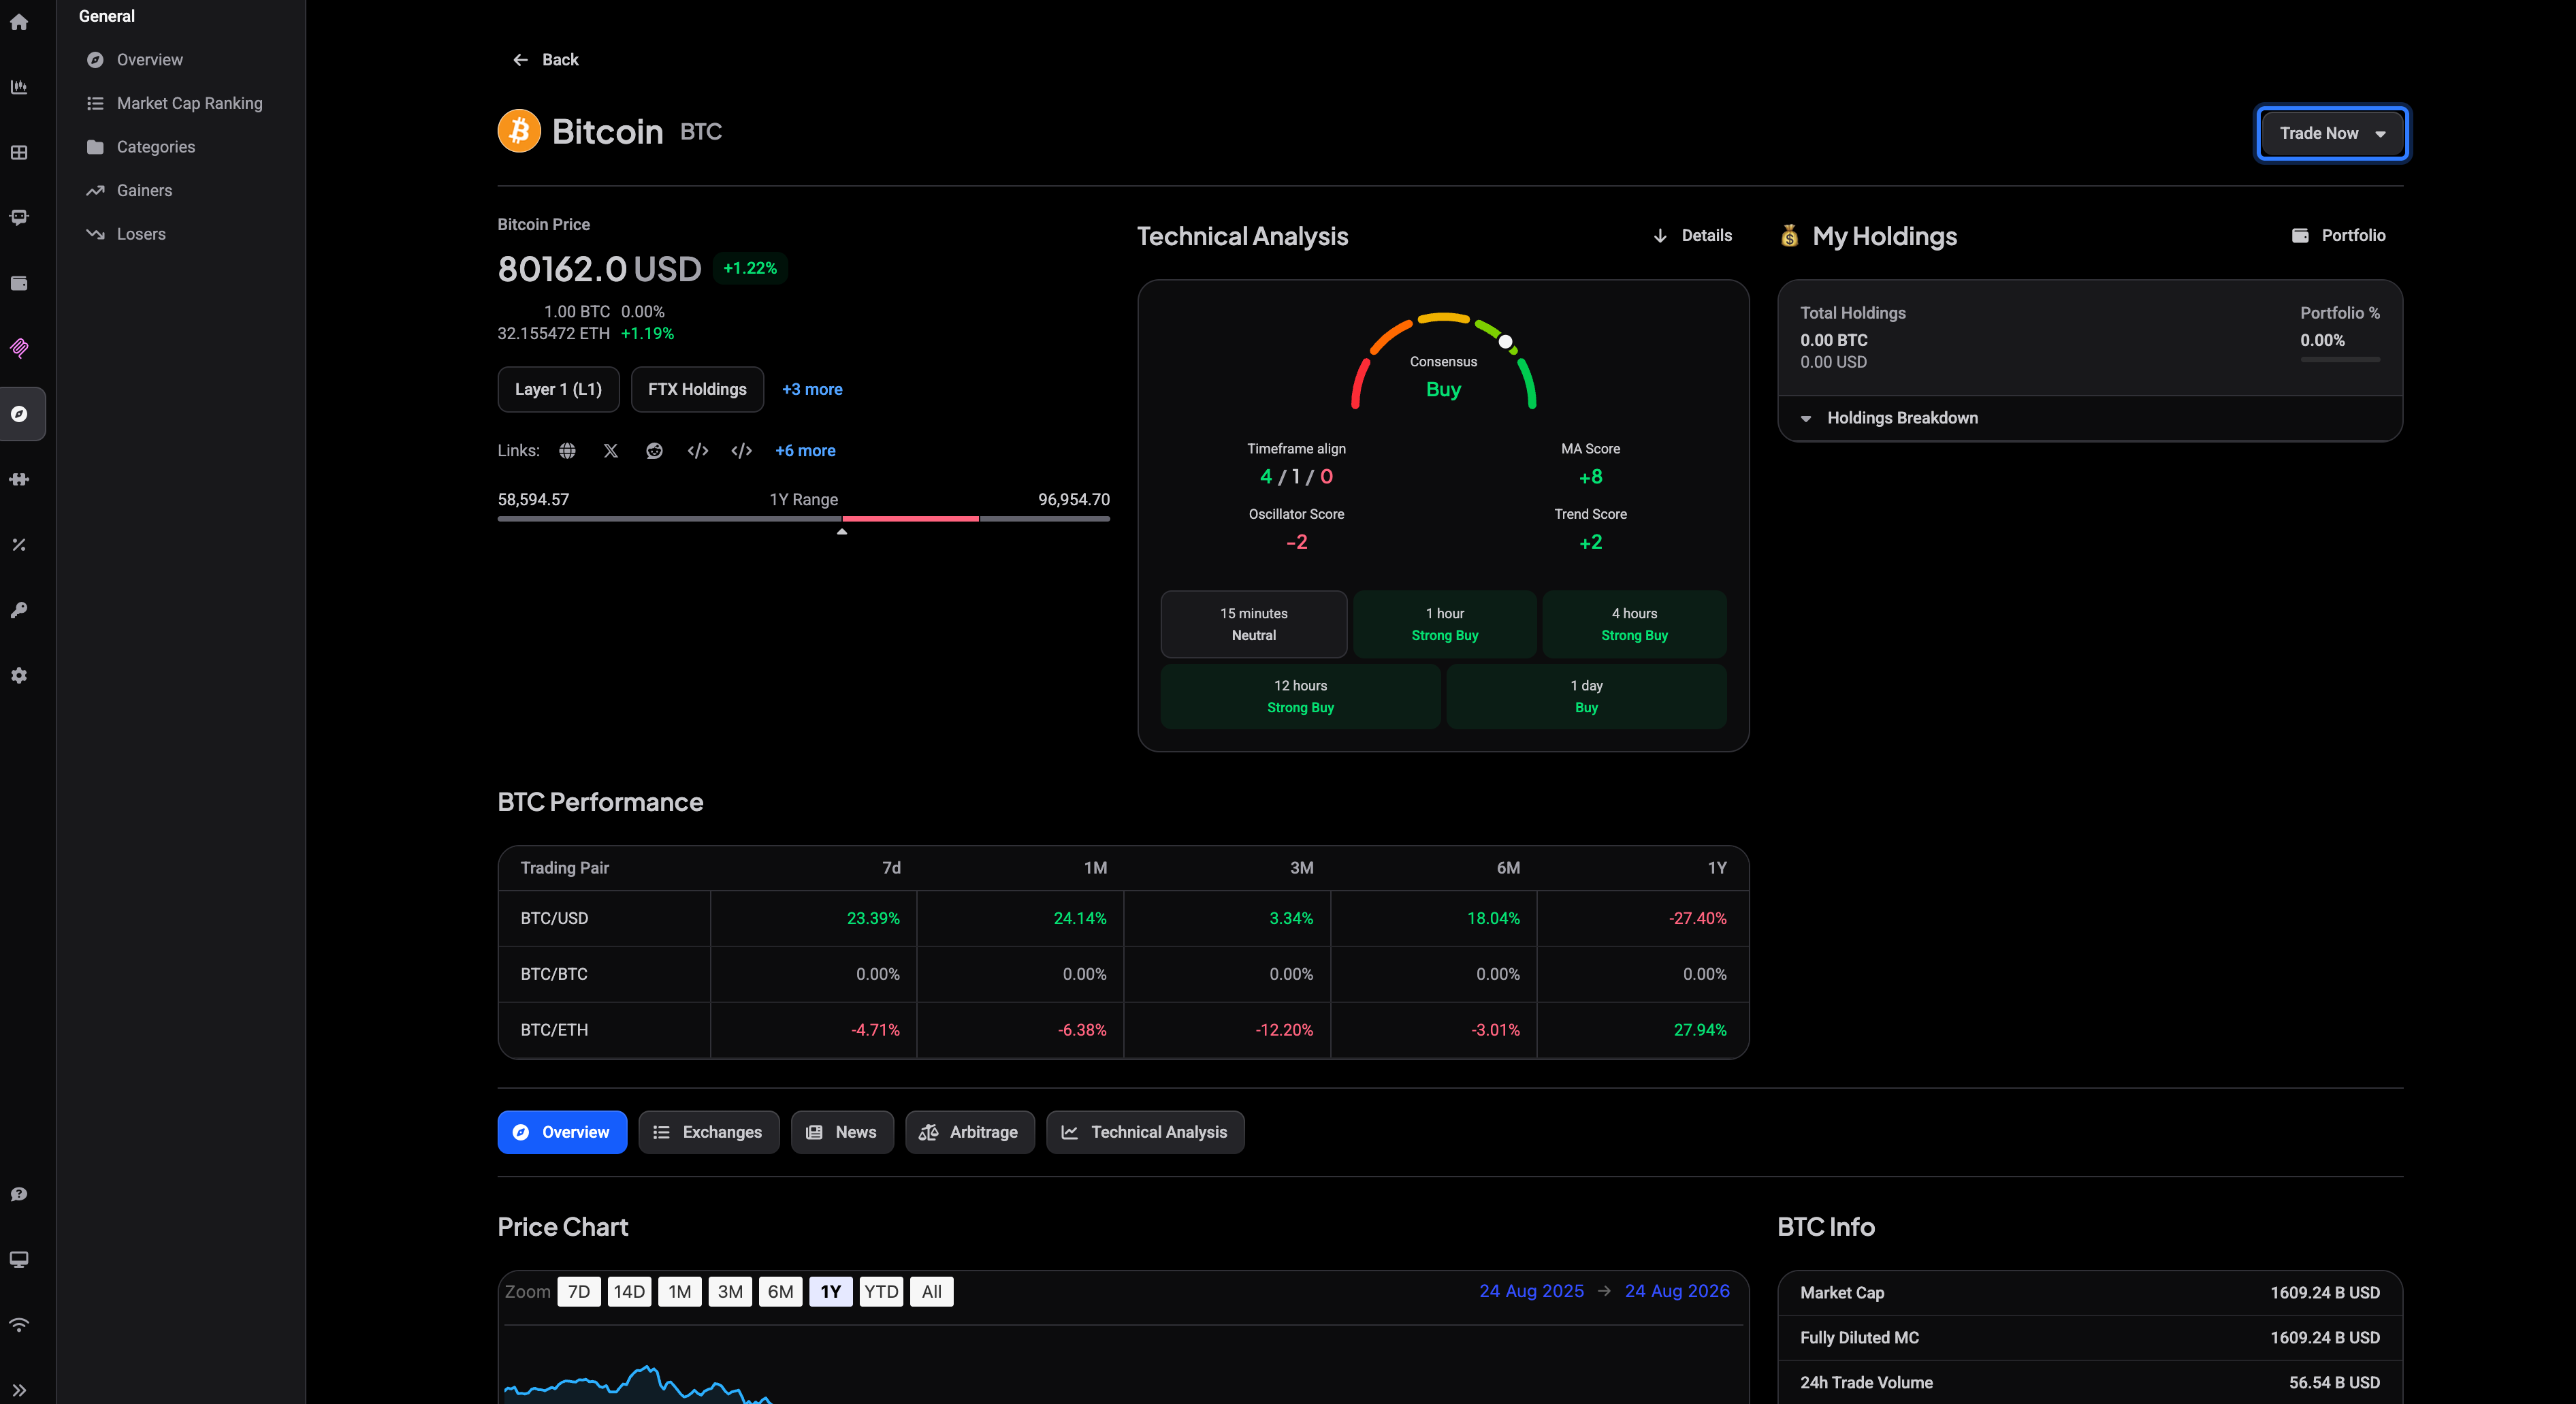Image resolution: width=2576 pixels, height=1404 pixels.
Task: Open the grid dashboard sidebar icon
Action: click(19, 152)
